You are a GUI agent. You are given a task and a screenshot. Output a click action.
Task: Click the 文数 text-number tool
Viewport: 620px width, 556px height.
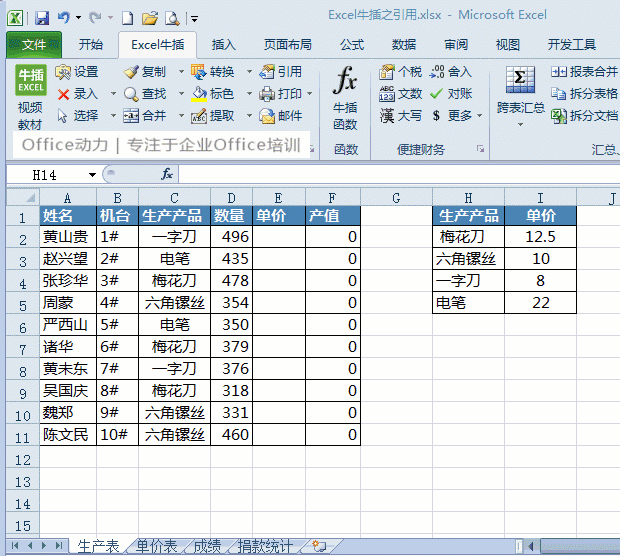pyautogui.click(x=401, y=94)
